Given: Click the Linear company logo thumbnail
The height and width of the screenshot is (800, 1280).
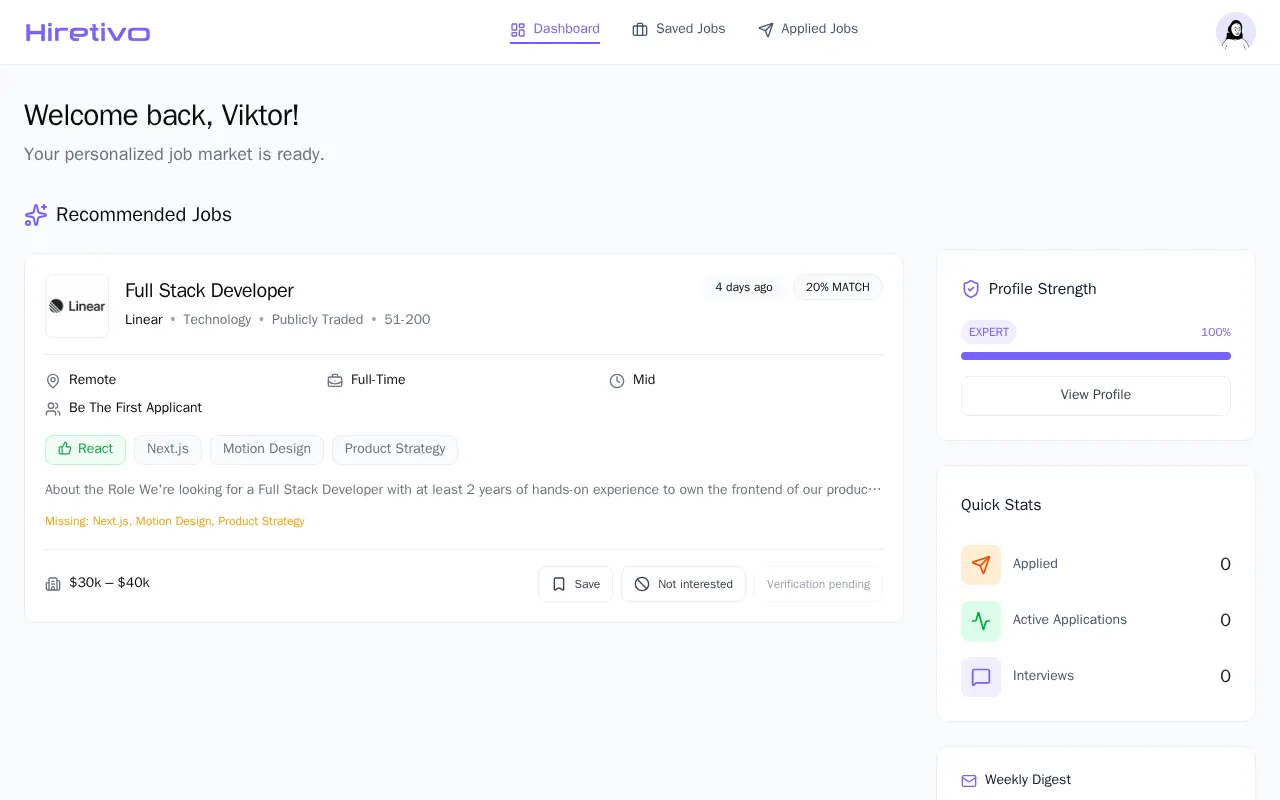Looking at the screenshot, I should [77, 306].
